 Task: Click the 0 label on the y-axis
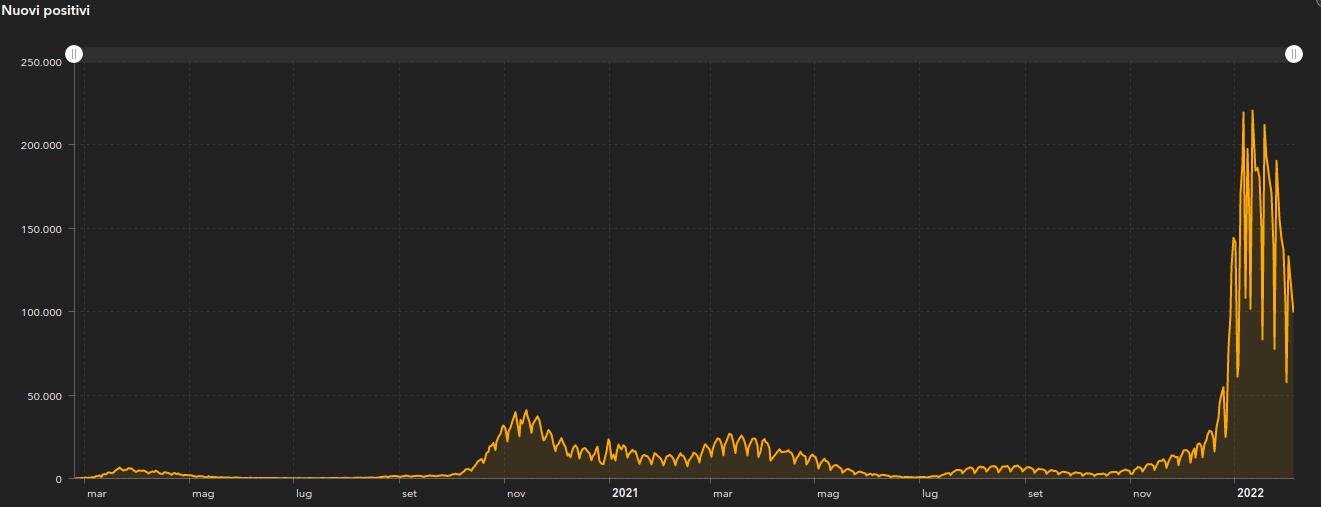pos(58,479)
